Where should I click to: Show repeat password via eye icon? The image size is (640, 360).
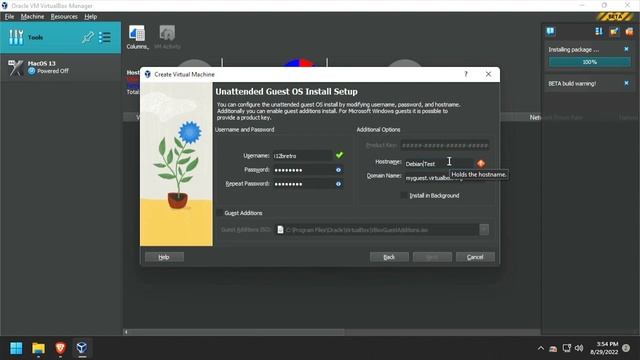(x=338, y=184)
